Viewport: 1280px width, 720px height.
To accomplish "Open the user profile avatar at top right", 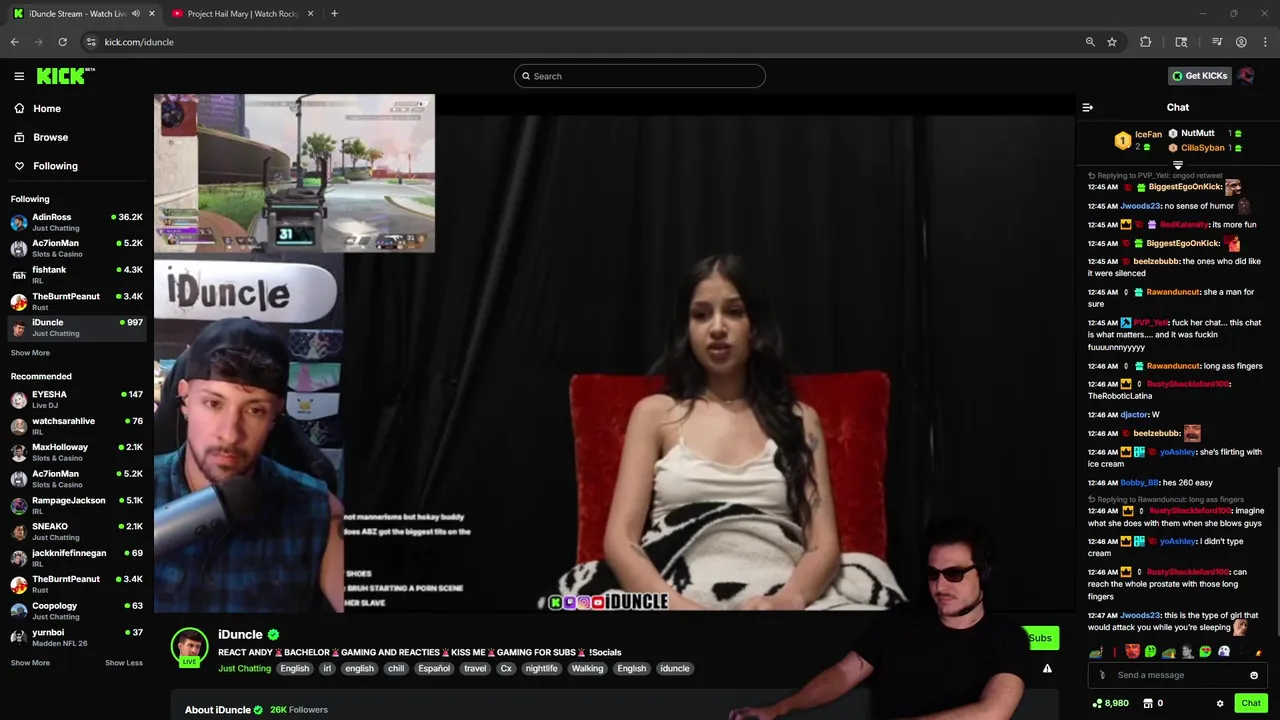I will [x=1246, y=76].
